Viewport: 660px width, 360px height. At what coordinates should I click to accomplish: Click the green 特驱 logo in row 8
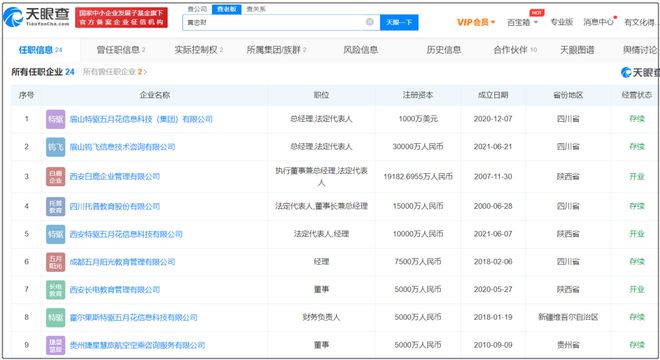(56, 317)
